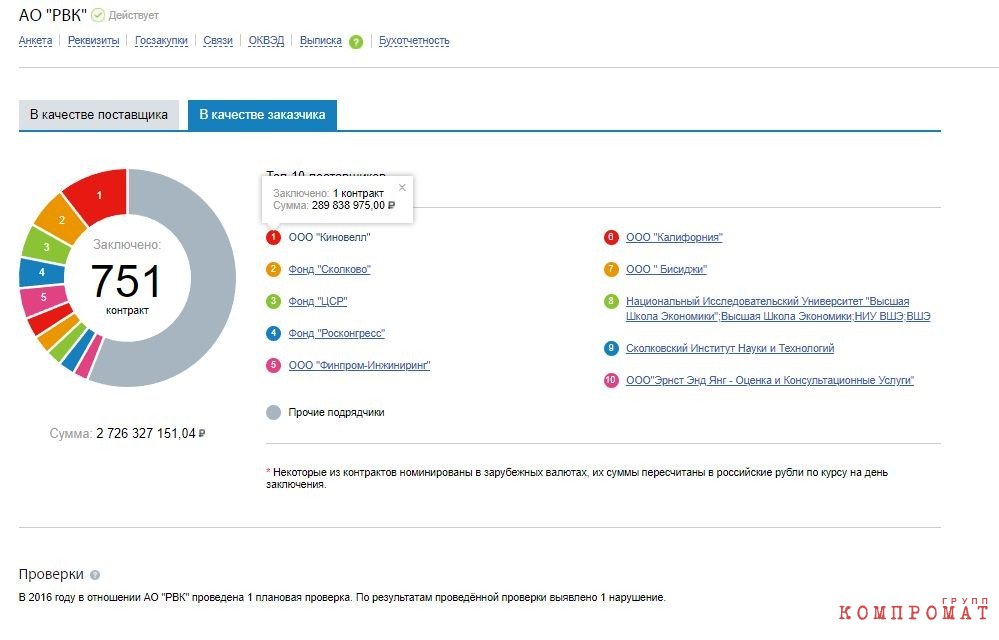Click Прочие подрядчики legend label
The image size is (999, 640).
(336, 413)
